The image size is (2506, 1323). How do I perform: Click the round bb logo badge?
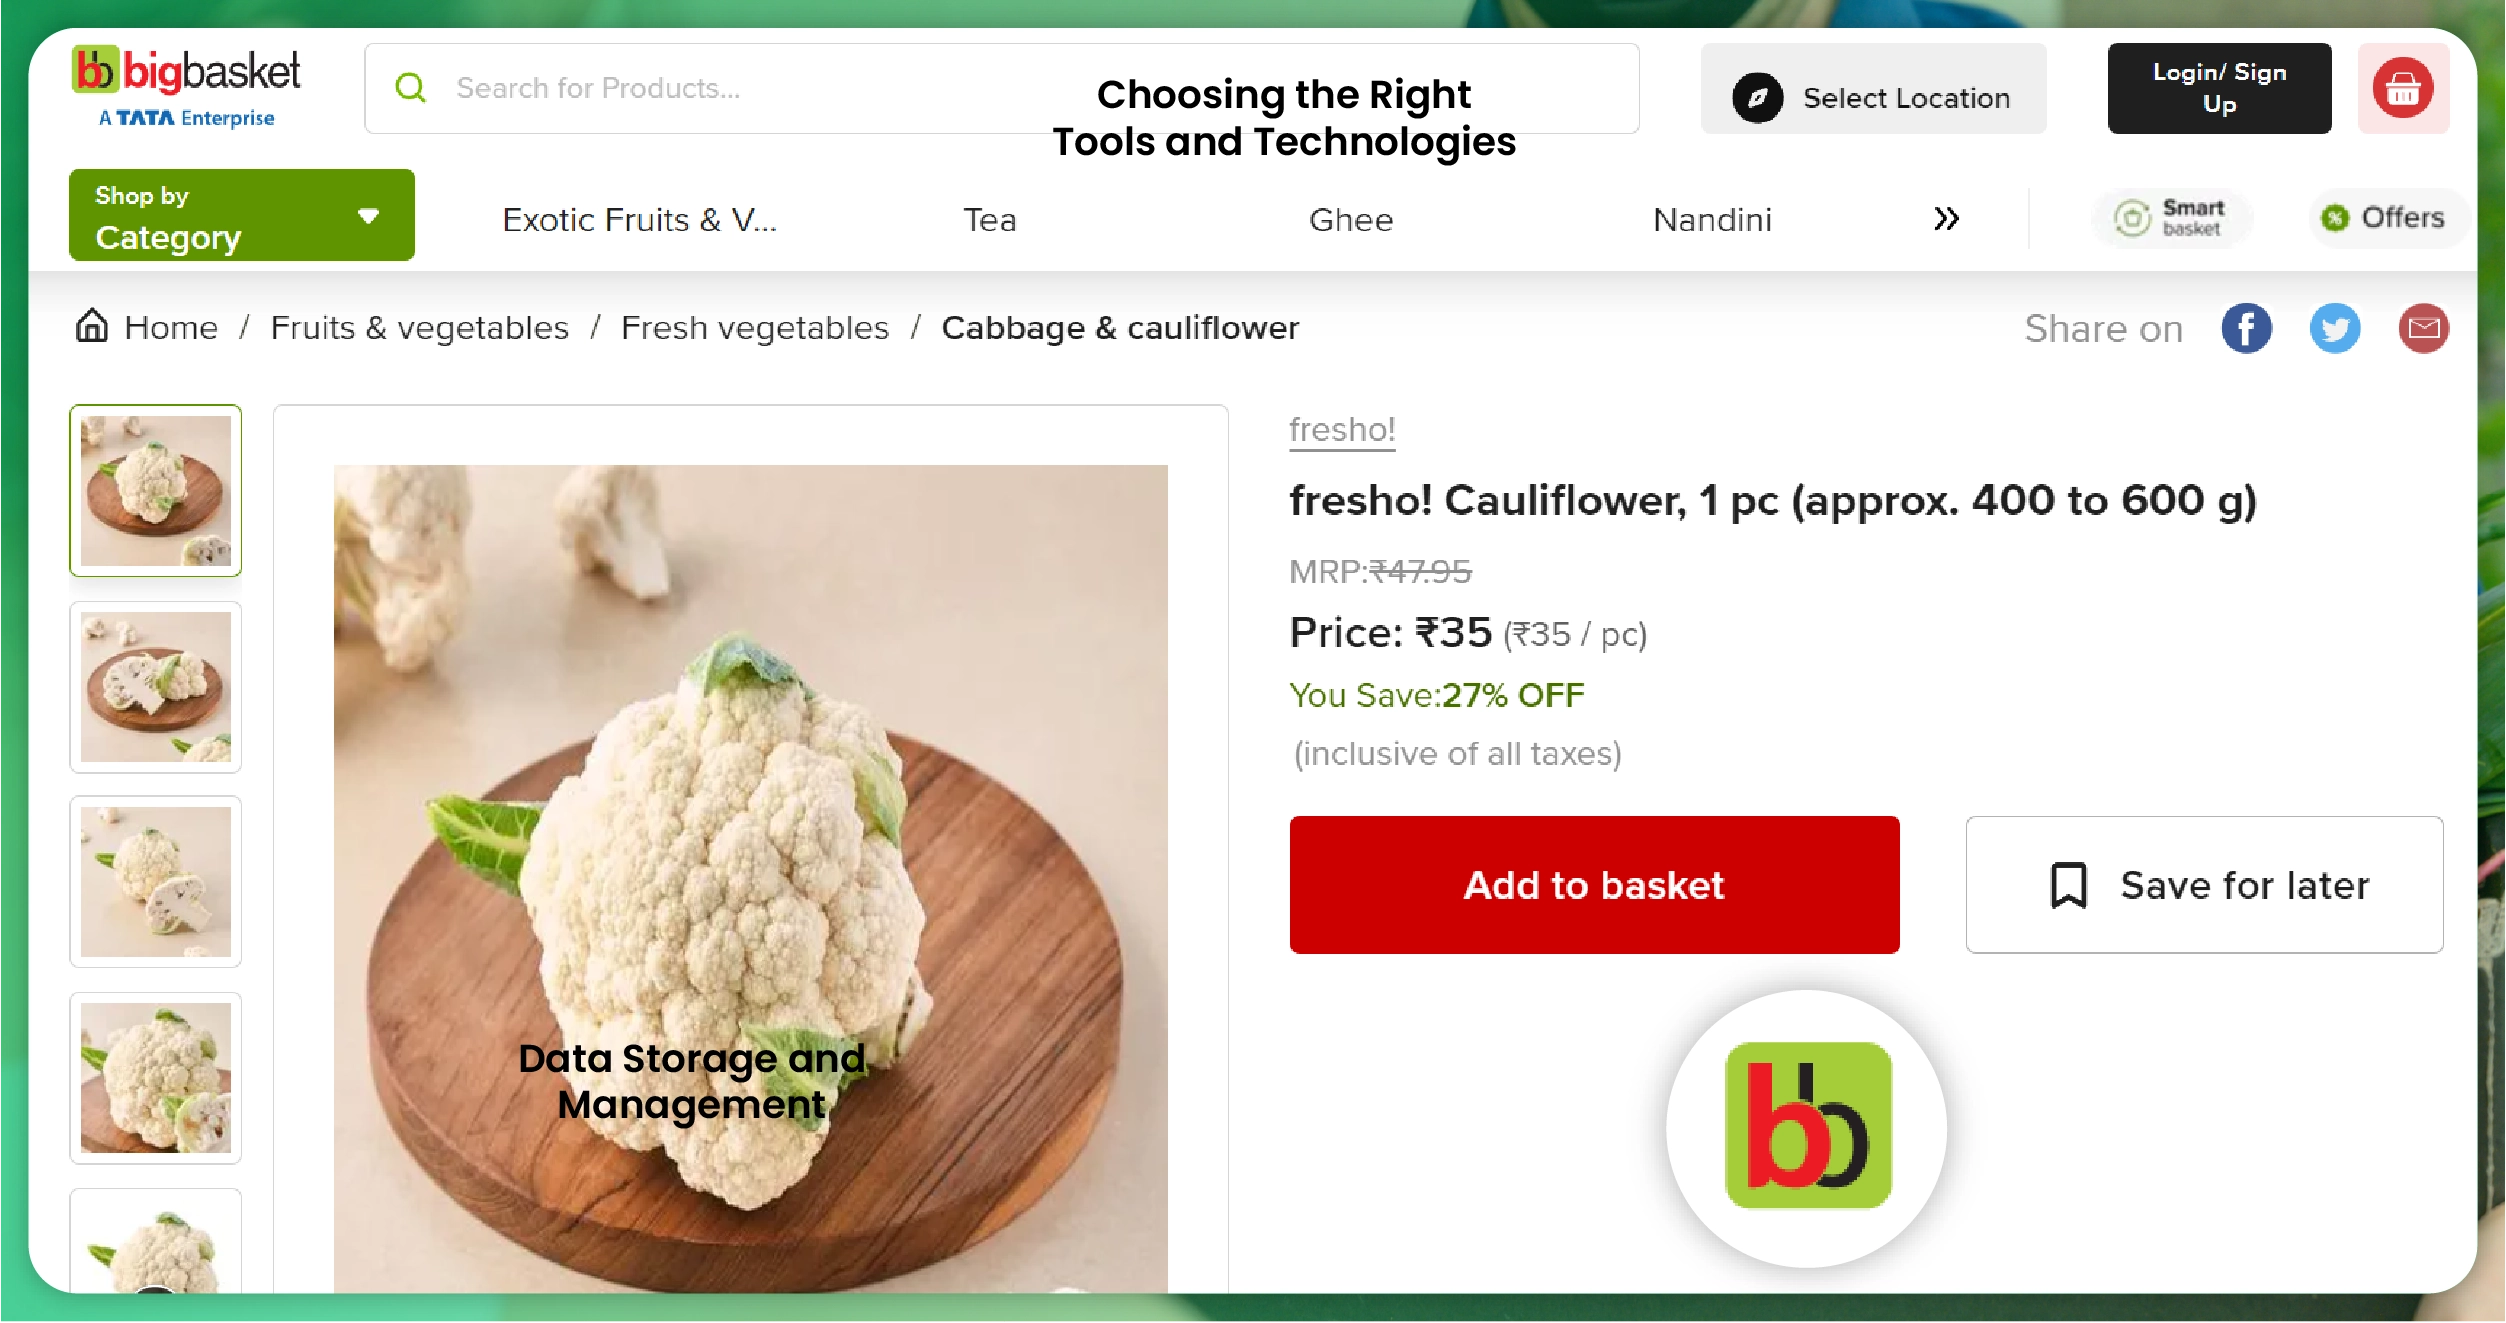click(1807, 1127)
